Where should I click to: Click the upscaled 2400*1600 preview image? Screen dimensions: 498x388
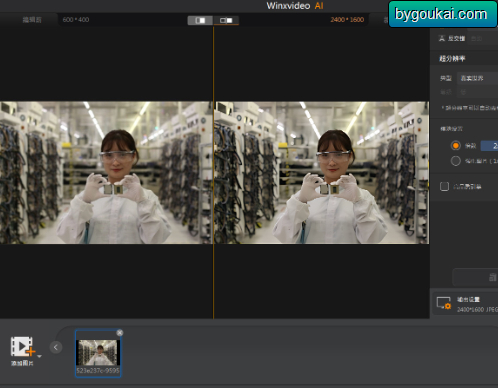pos(322,173)
